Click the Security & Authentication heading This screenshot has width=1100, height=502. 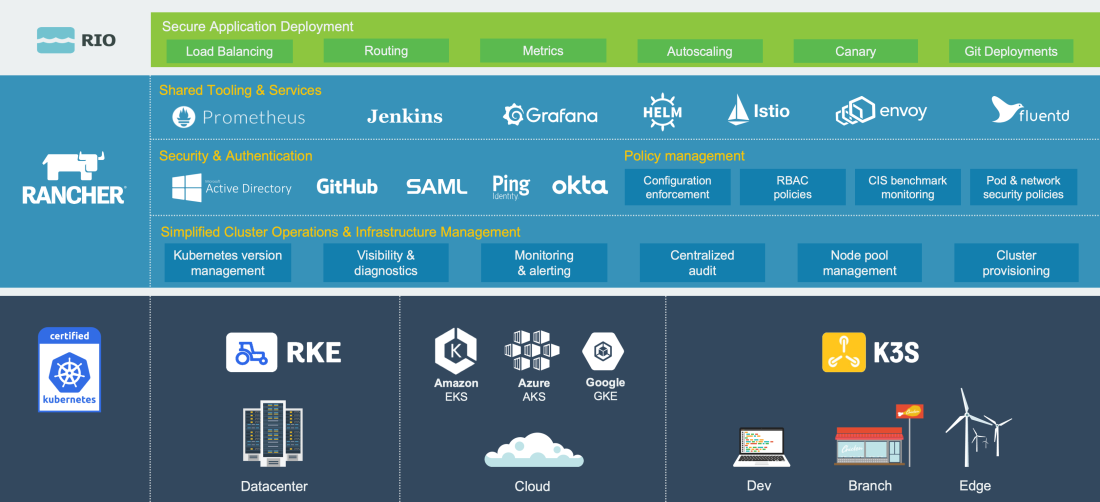pyautogui.click(x=236, y=156)
